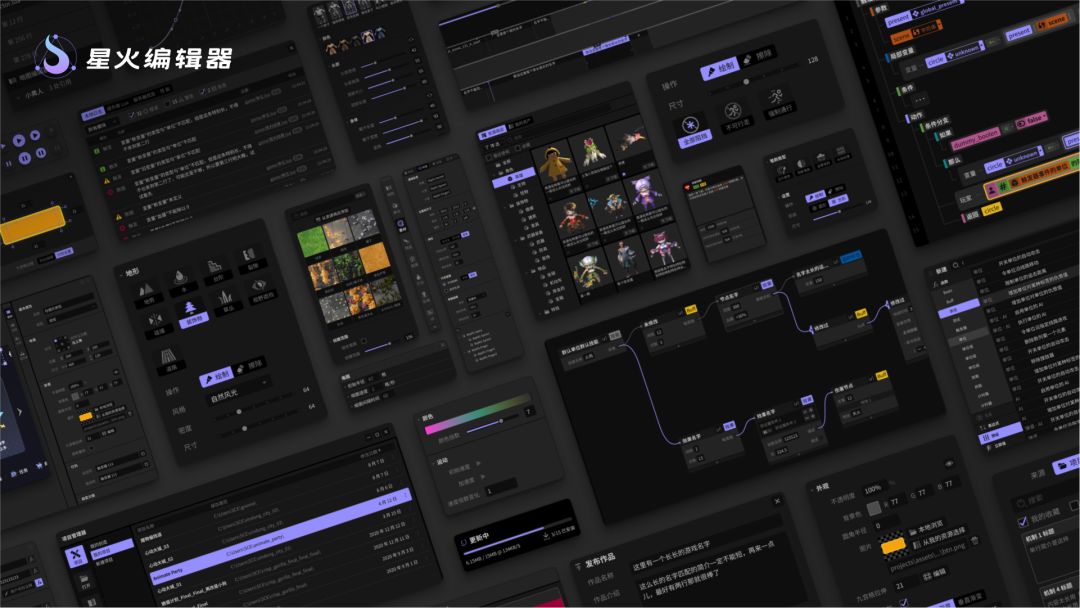Click the 绘制 button in the 地形 panel
This screenshot has width=1080, height=608.
click(x=216, y=377)
